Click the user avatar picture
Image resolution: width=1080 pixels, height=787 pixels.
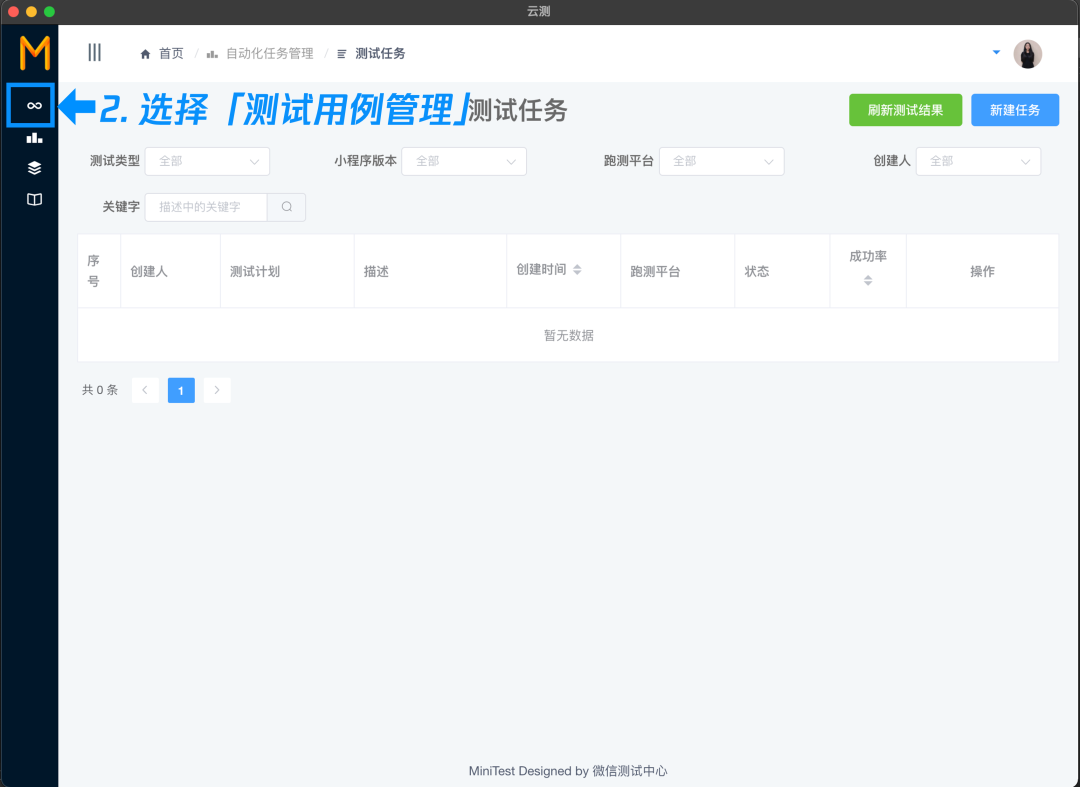pos(1027,54)
